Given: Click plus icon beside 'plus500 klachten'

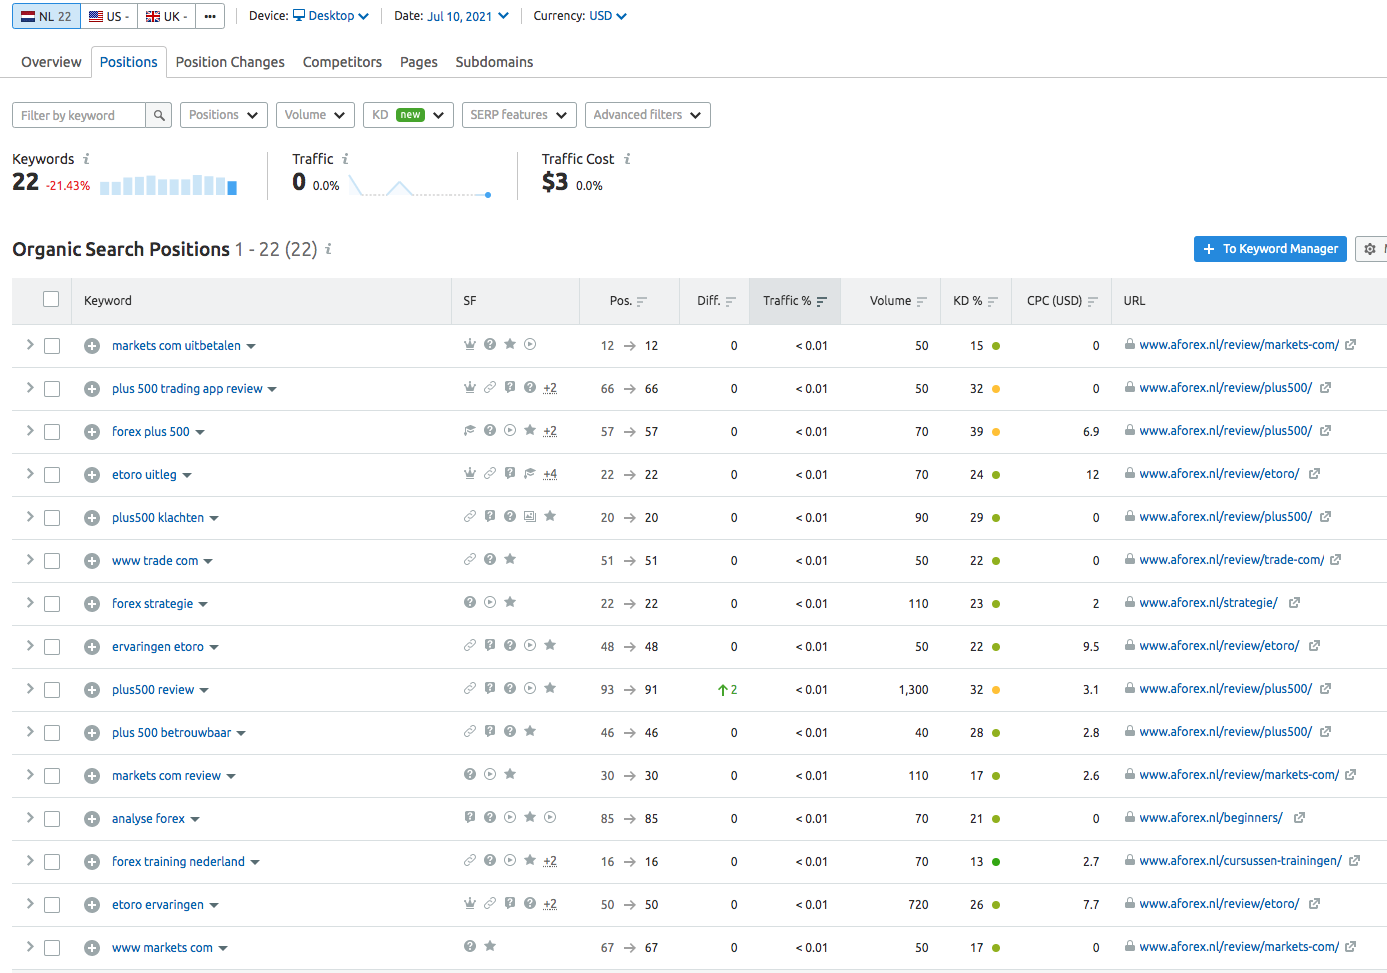Looking at the screenshot, I should point(92,518).
